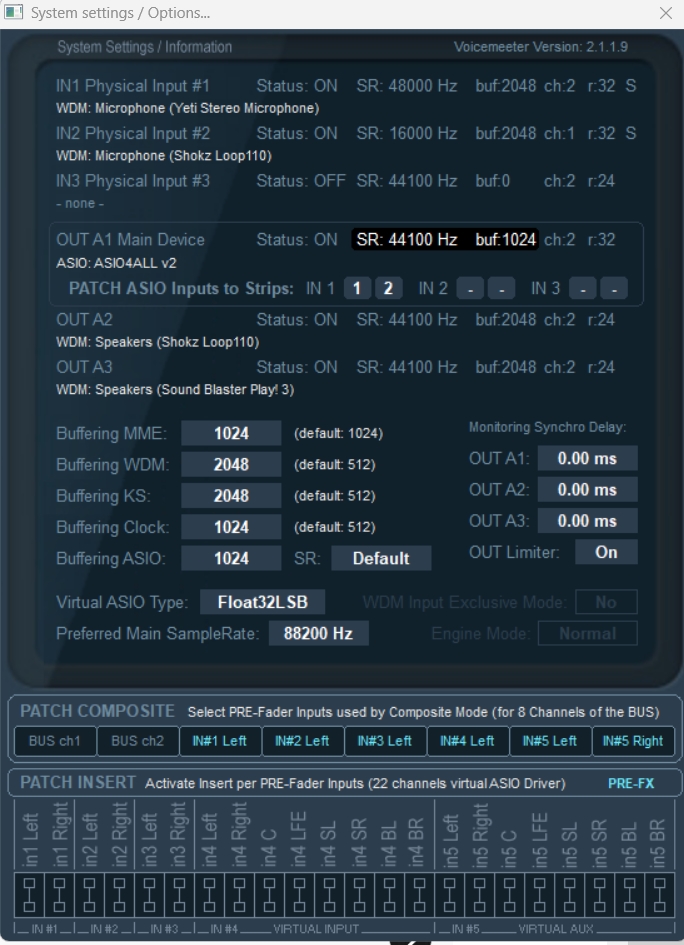
Task: Open Buffering KS value selector
Action: [x=231, y=496]
